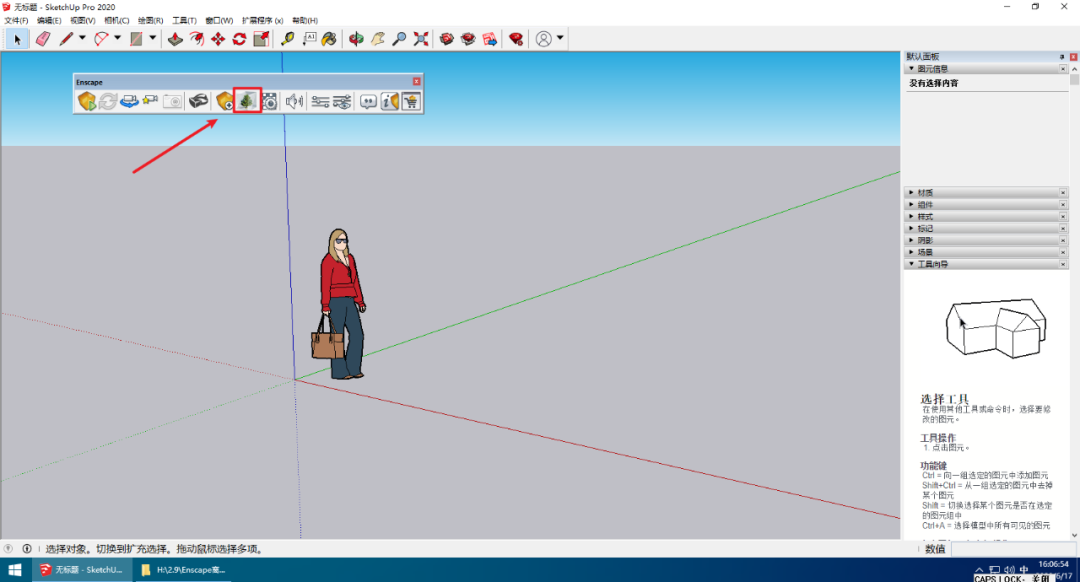
Task: Toggle Enscape VR headset mode
Action: tap(199, 101)
